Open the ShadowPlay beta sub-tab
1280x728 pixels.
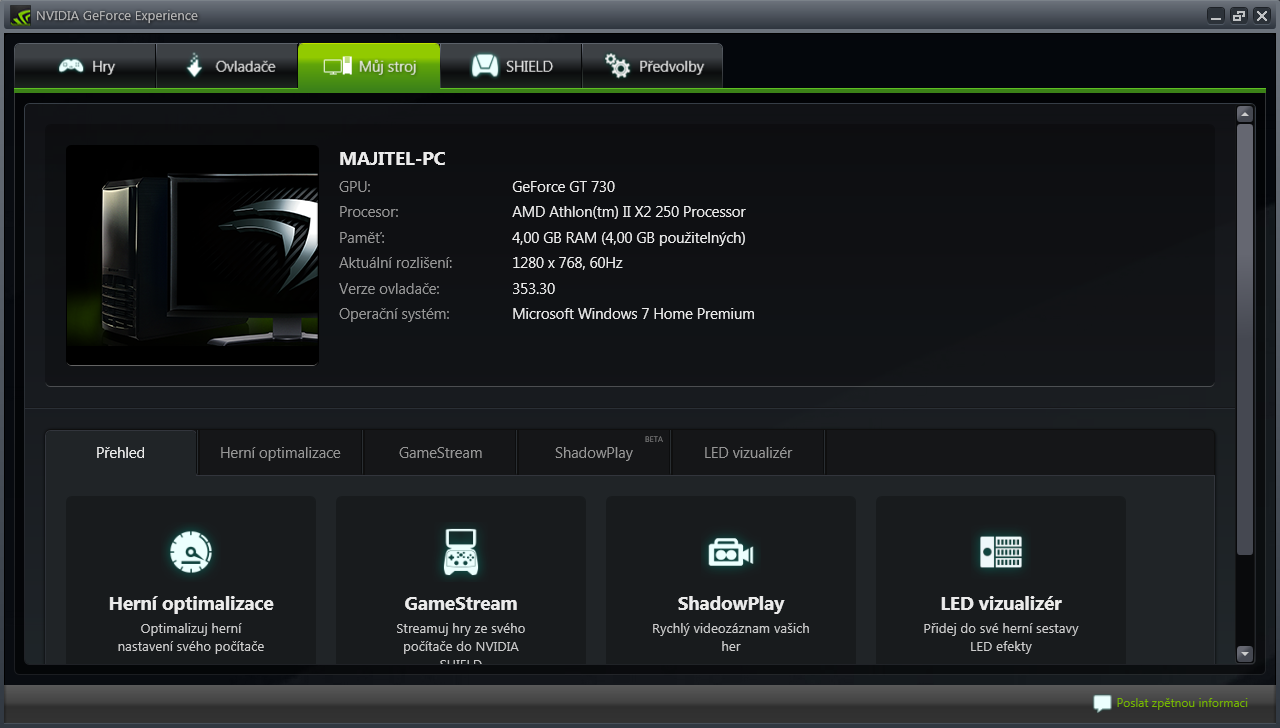tap(594, 453)
